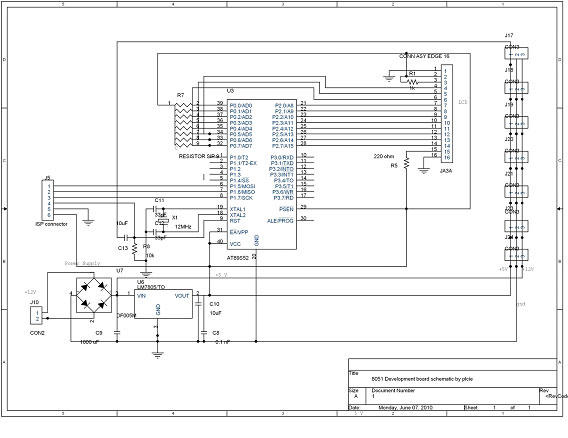Click the 'EA/VPP' pin name
The image size is (568, 438).
pyautogui.click(x=239, y=232)
